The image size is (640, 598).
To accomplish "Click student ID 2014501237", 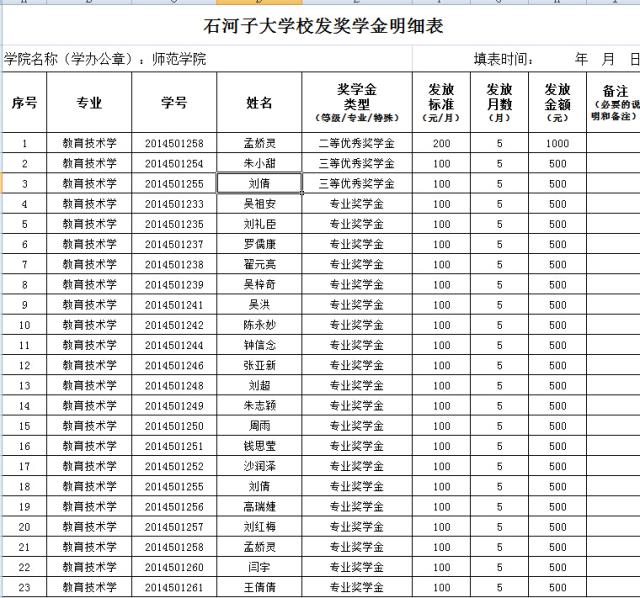I will [x=174, y=244].
